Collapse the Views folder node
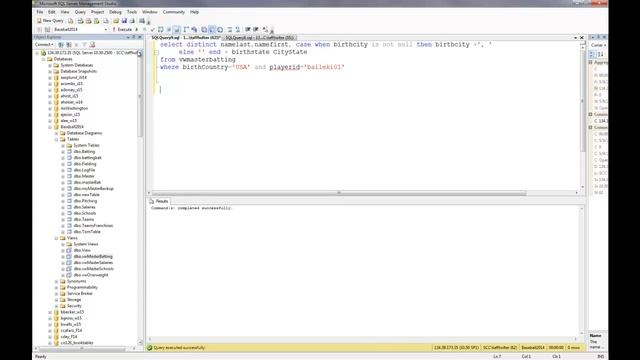The image size is (640, 360). point(57,238)
